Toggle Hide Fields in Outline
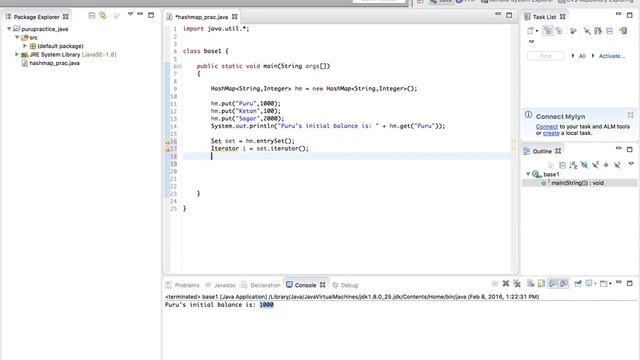640x360 pixels. (x=584, y=165)
